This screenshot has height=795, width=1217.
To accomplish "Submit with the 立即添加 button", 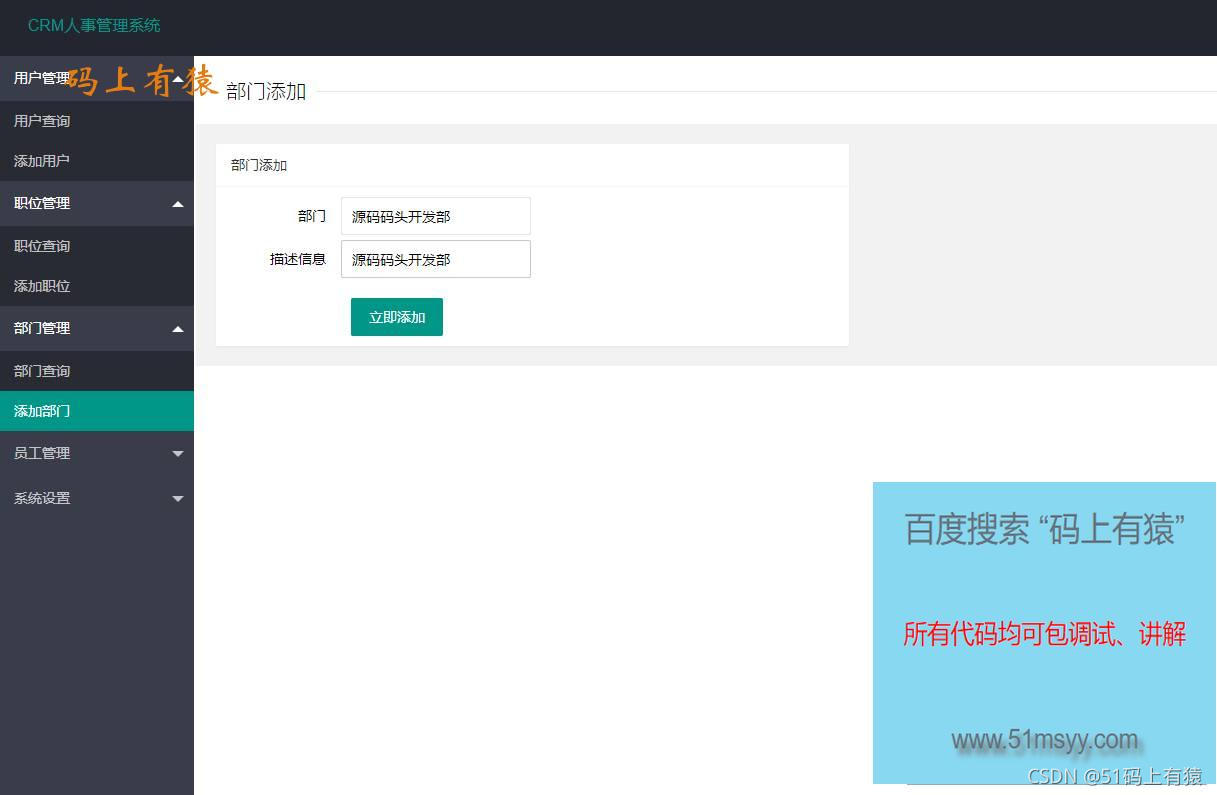I will [x=397, y=317].
